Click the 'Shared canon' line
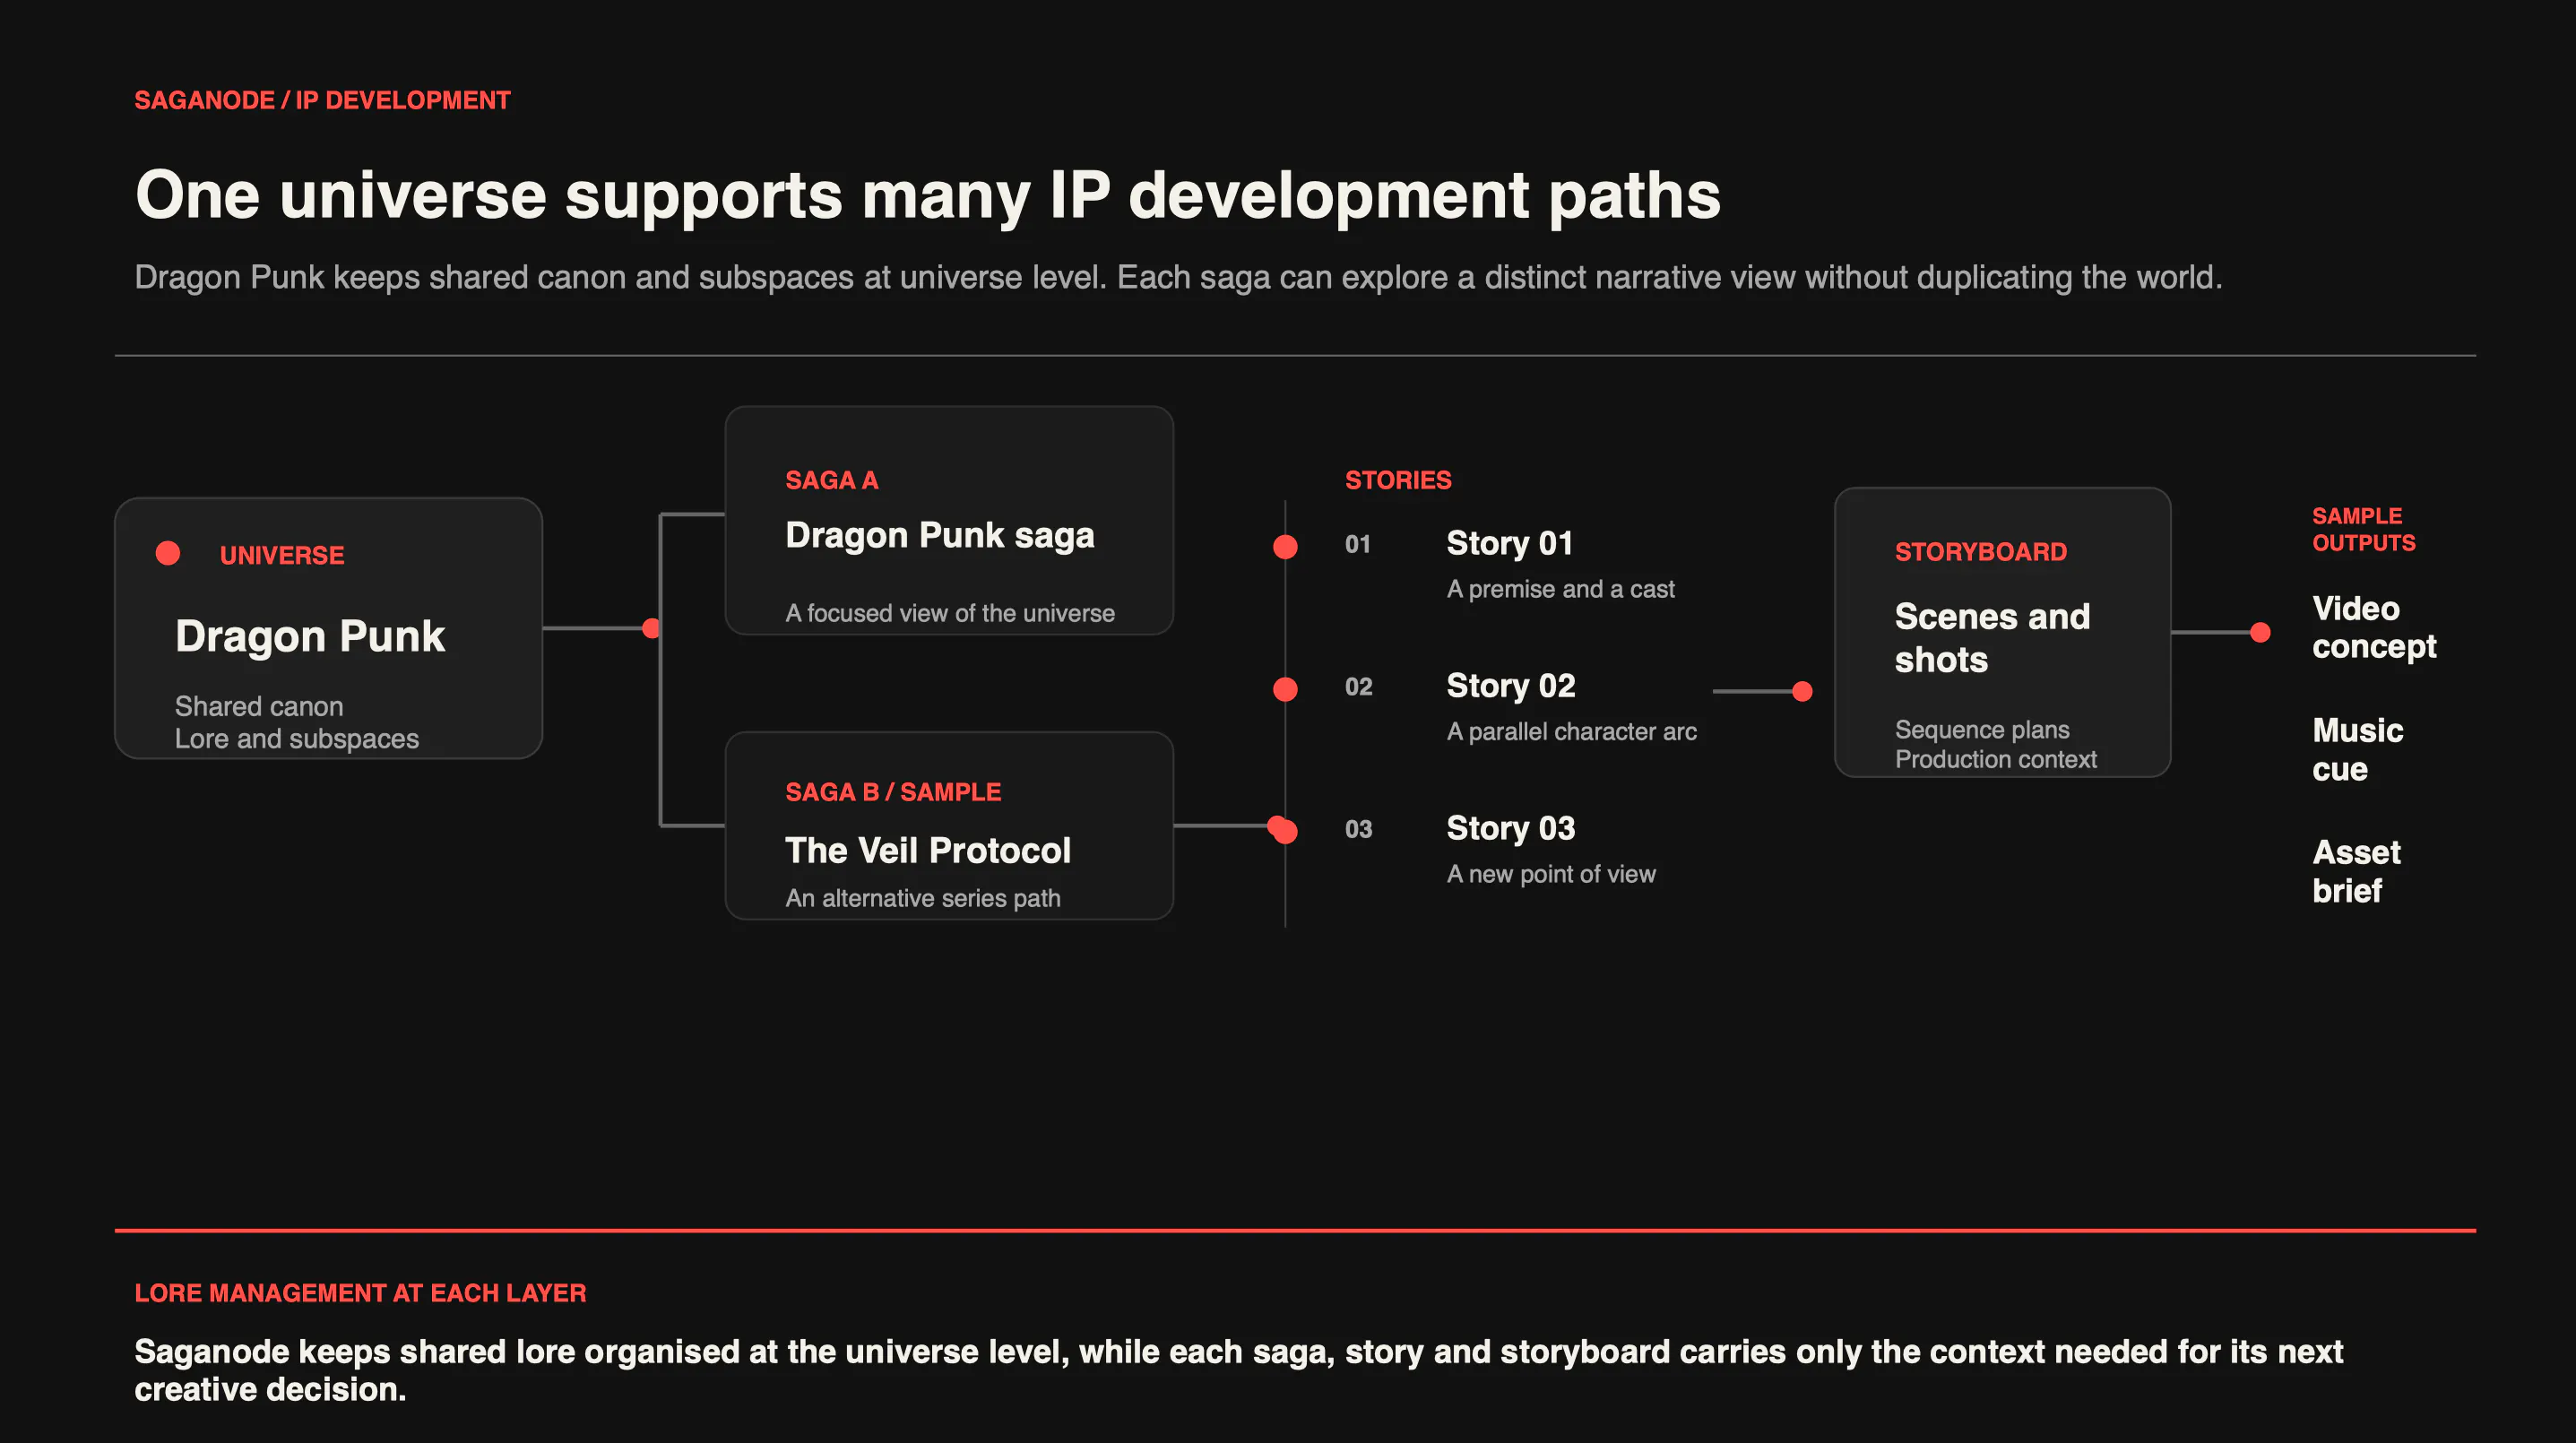The image size is (2576, 1443). click(x=259, y=706)
